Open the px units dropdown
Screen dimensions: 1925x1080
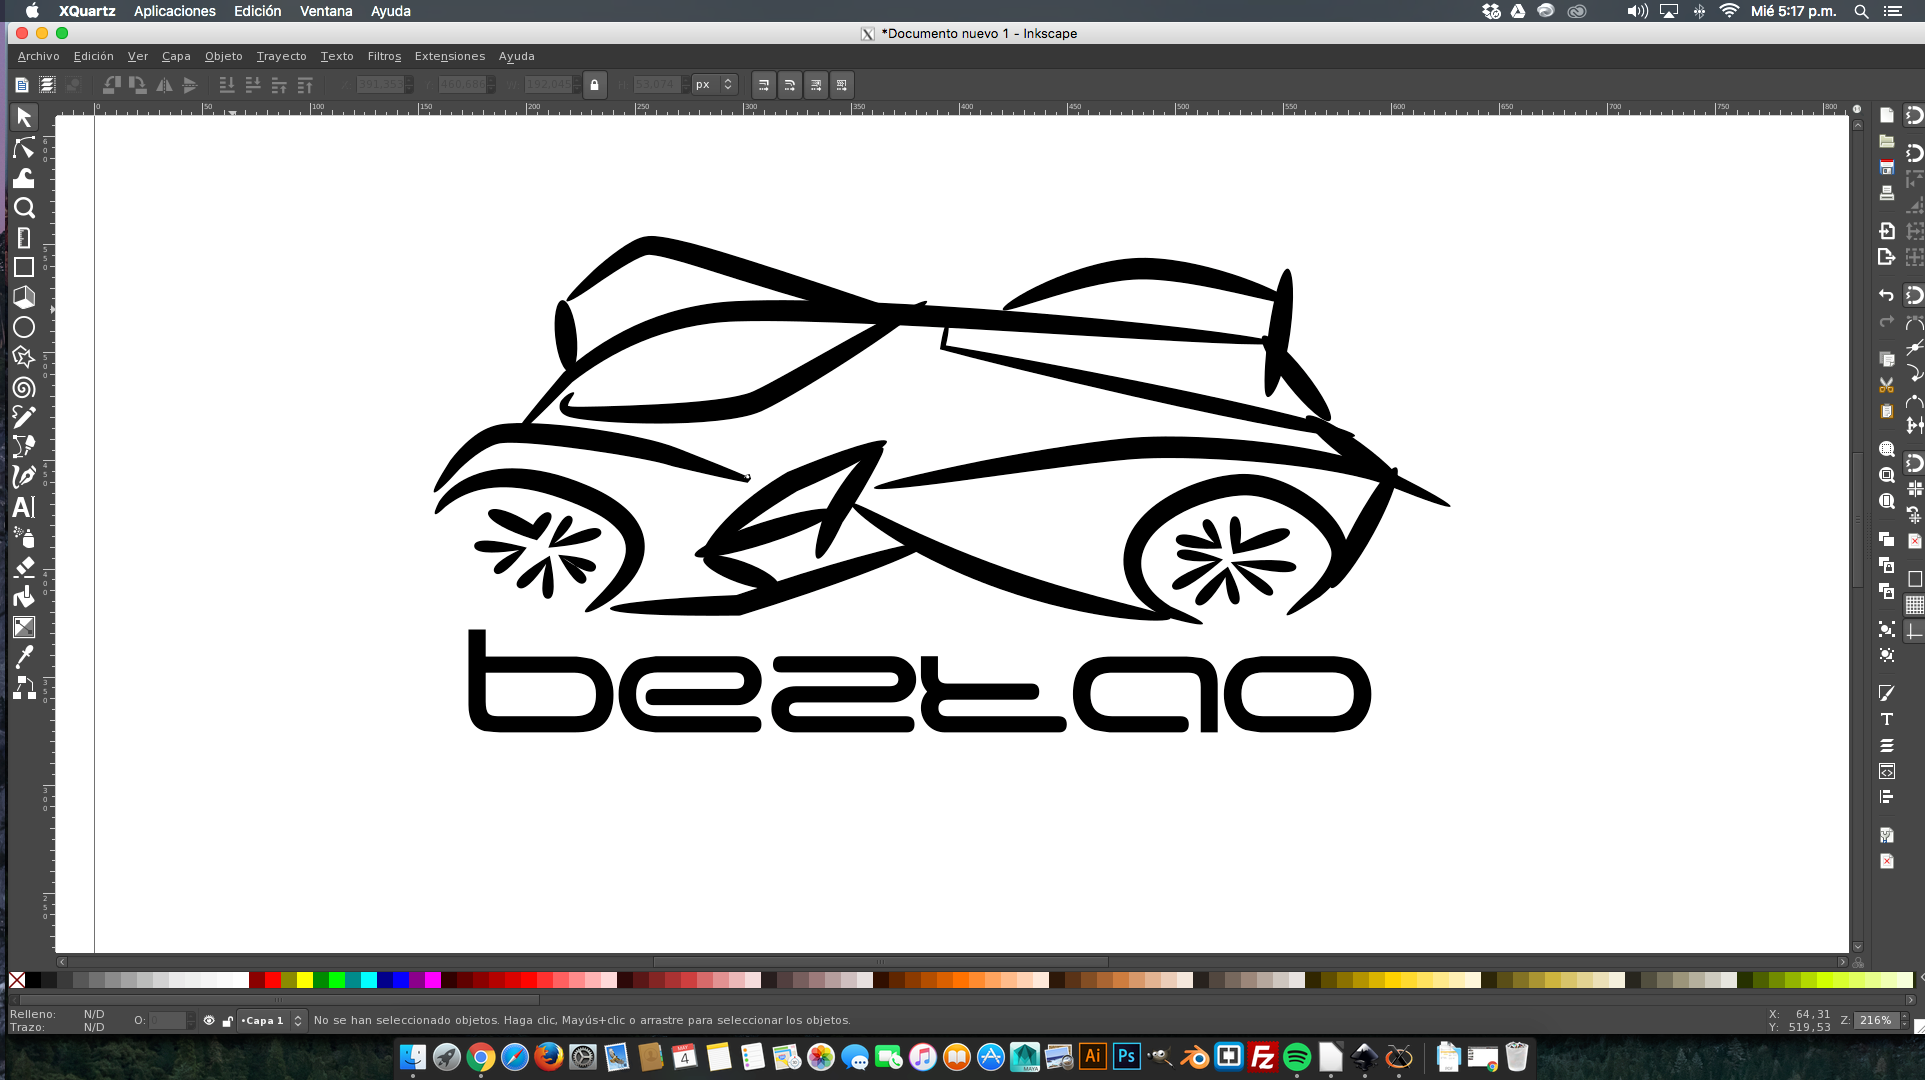(x=712, y=84)
